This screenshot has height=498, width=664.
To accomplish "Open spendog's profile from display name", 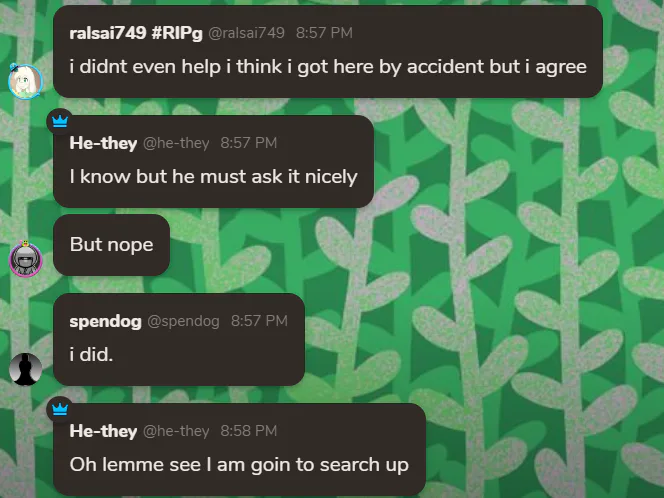I will (105, 321).
